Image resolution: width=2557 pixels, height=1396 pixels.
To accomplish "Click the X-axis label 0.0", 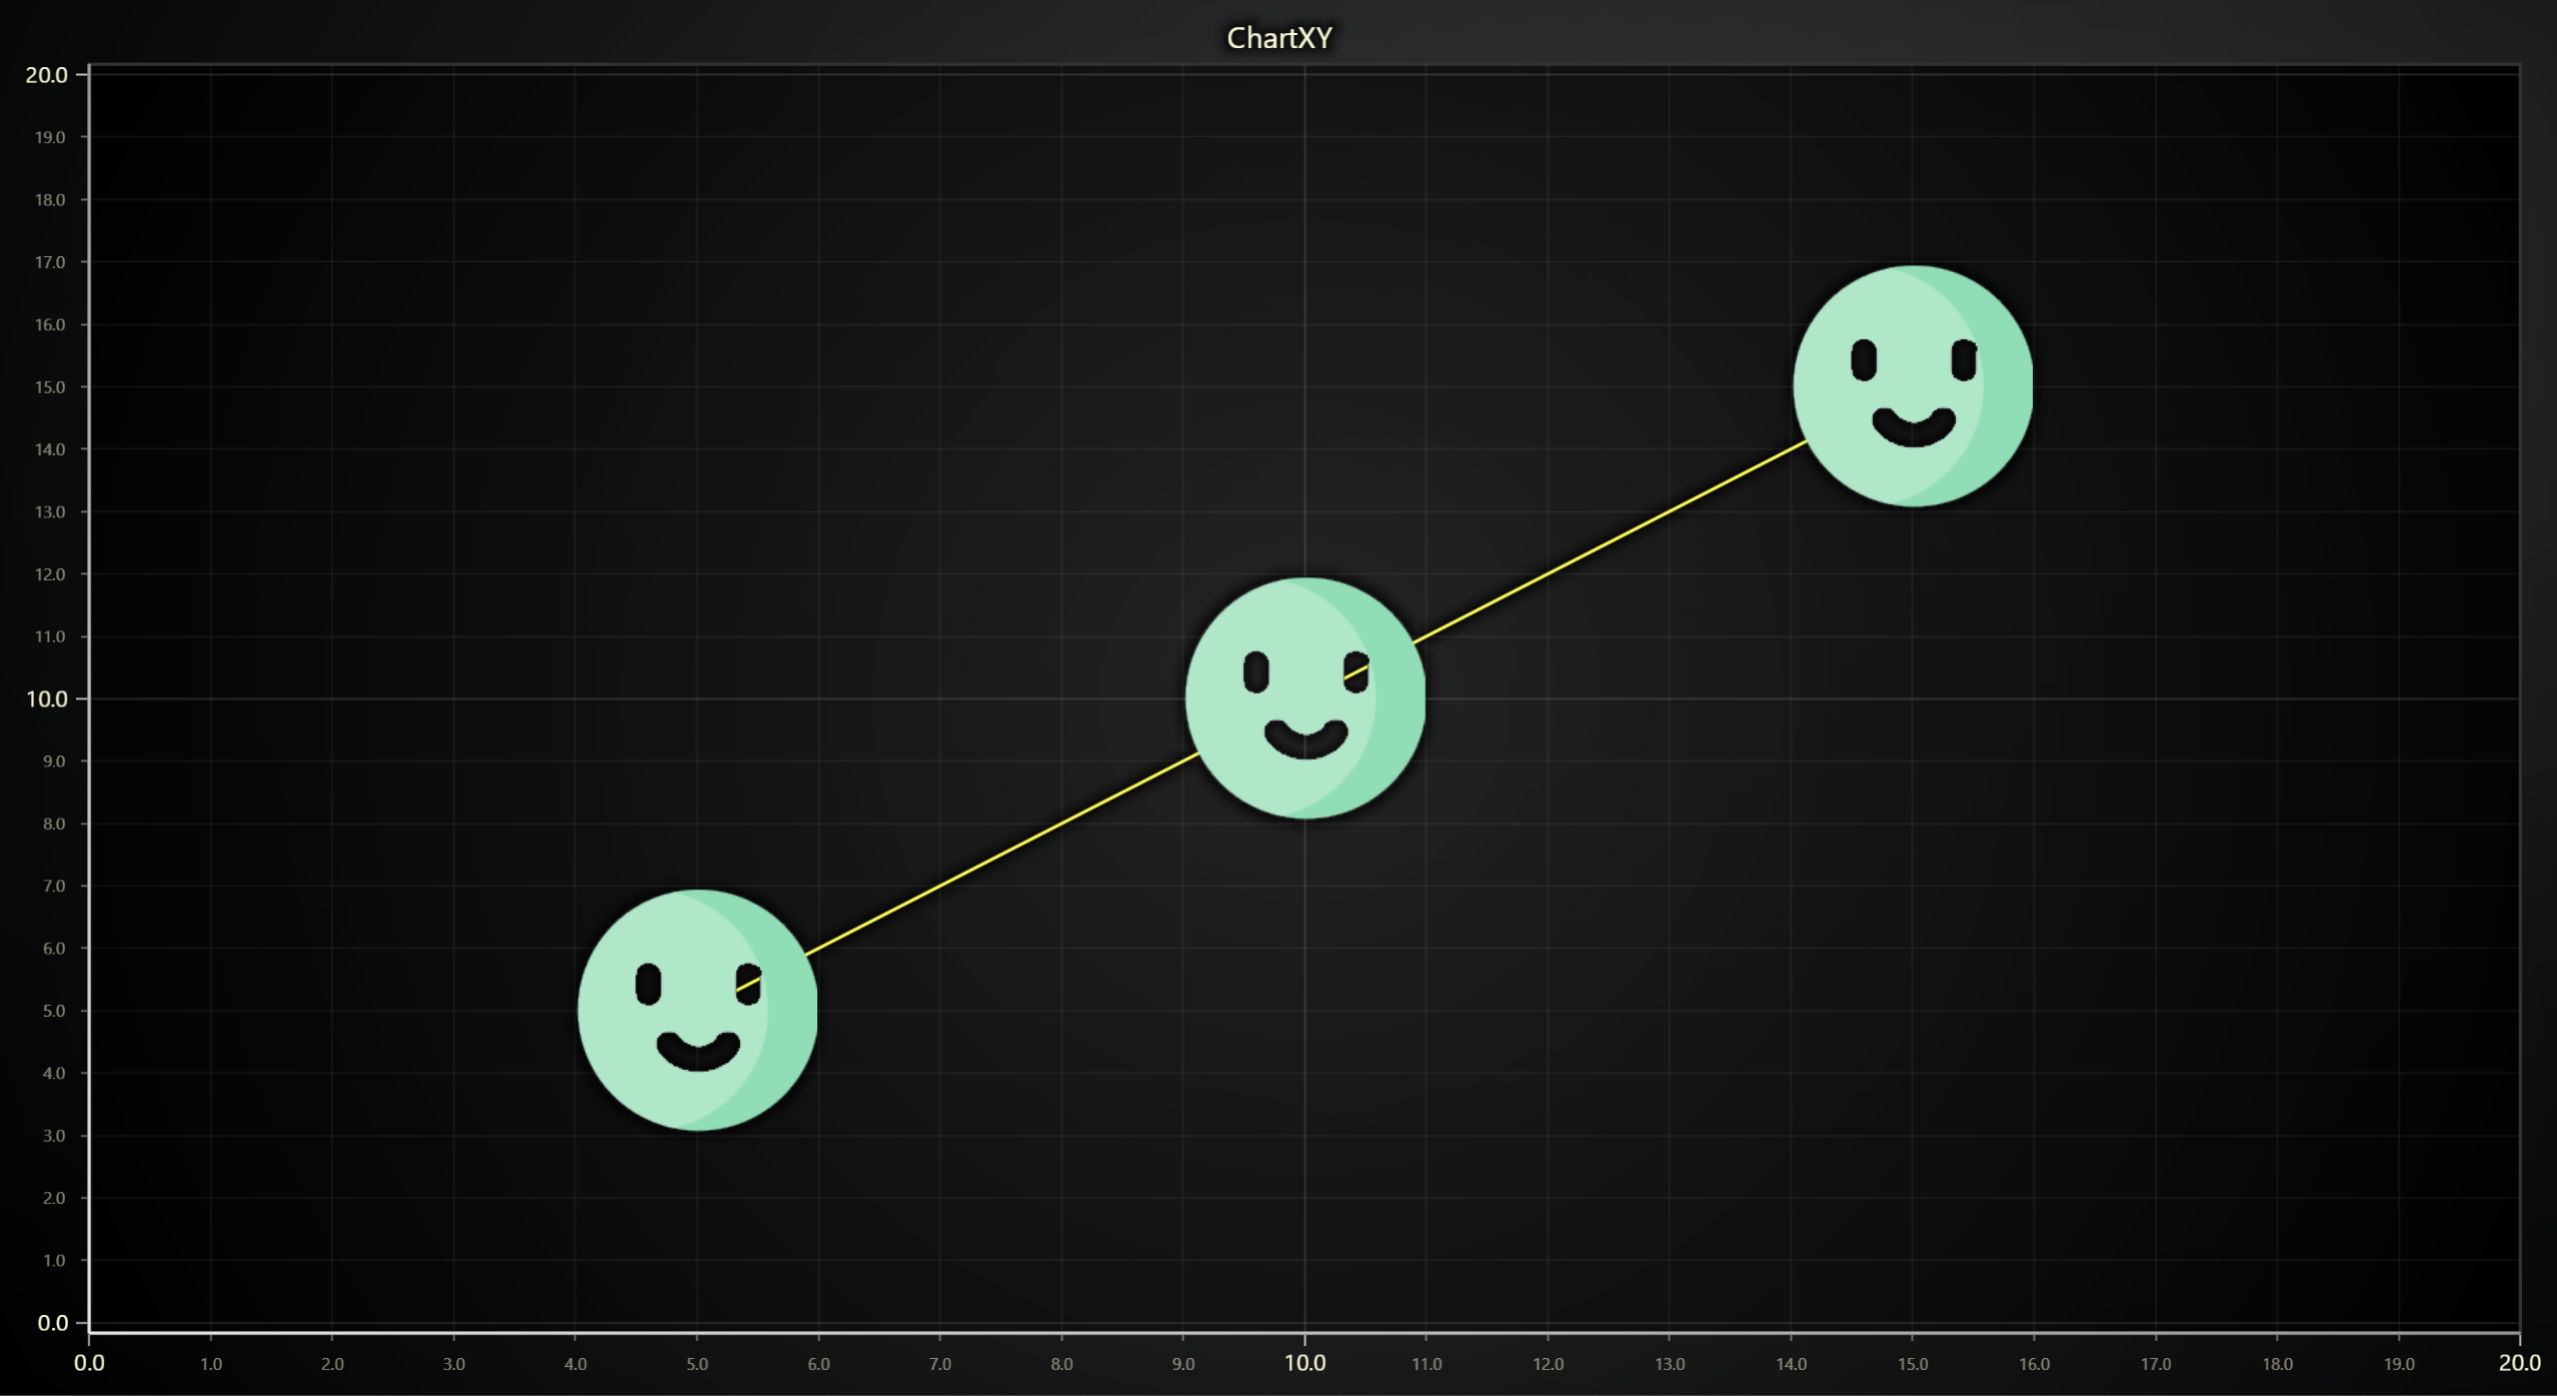I will pos(89,1362).
